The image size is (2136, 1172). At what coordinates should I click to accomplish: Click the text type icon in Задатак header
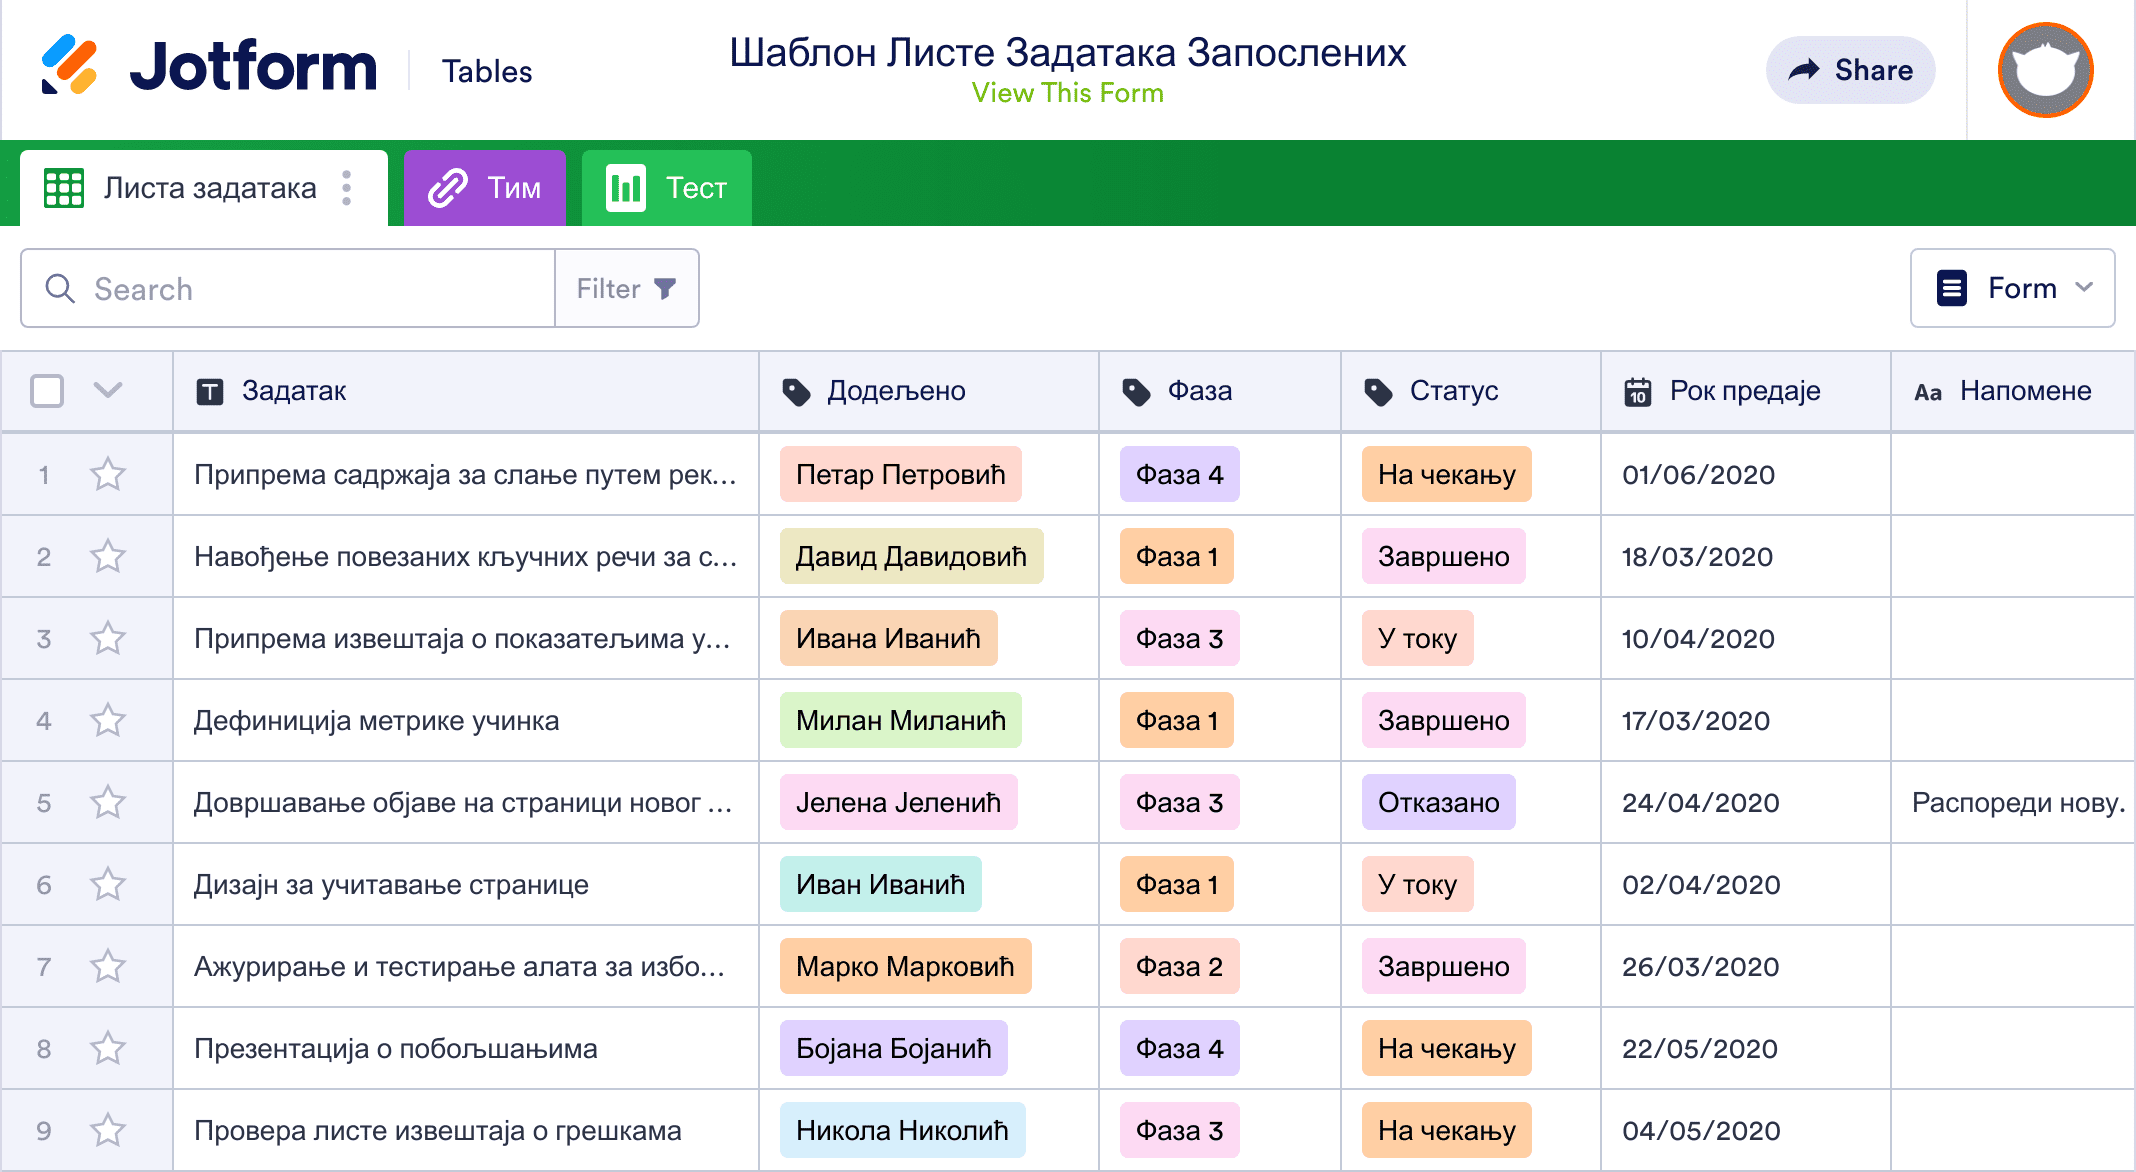pos(210,391)
